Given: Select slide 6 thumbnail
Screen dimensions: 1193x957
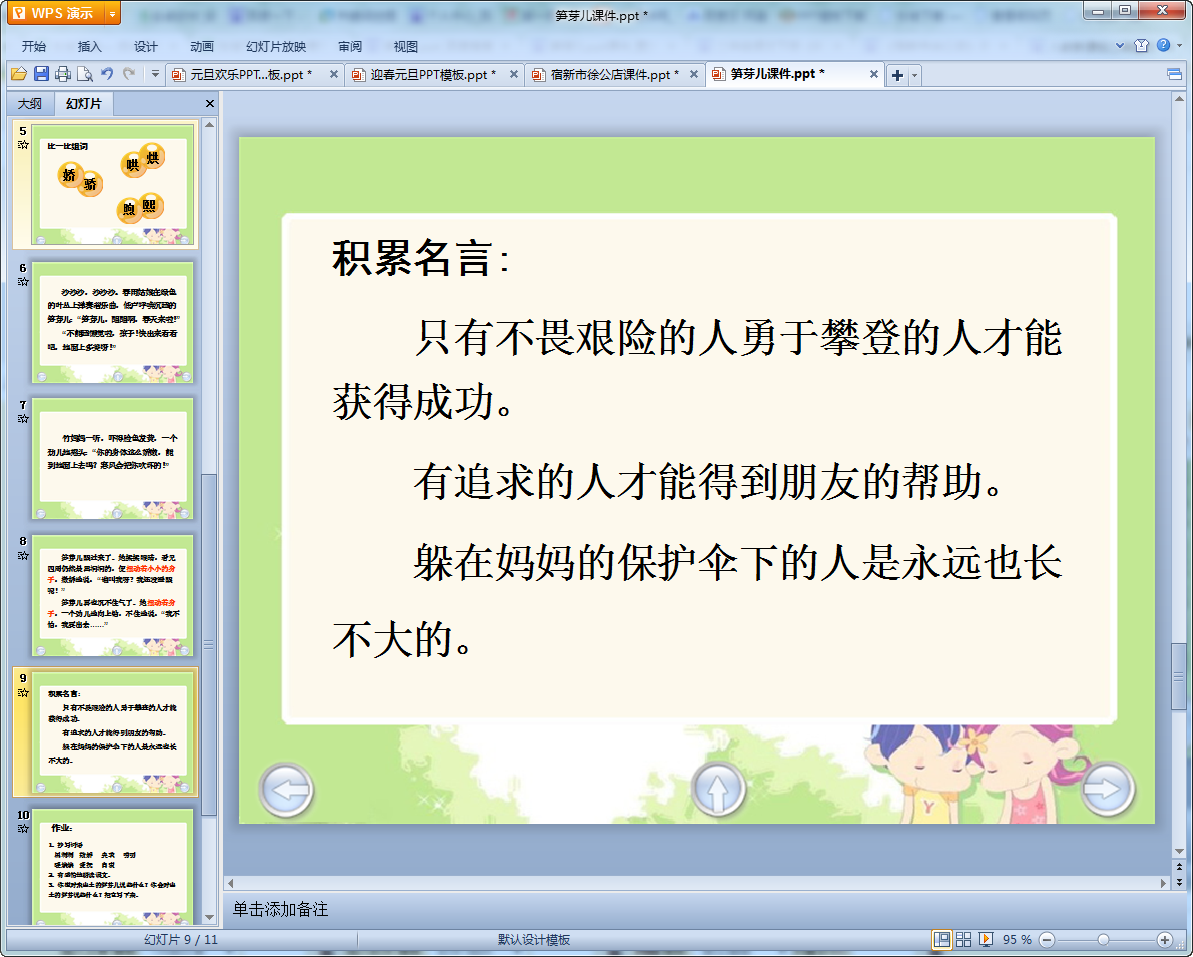Looking at the screenshot, I should pyautogui.click(x=113, y=322).
